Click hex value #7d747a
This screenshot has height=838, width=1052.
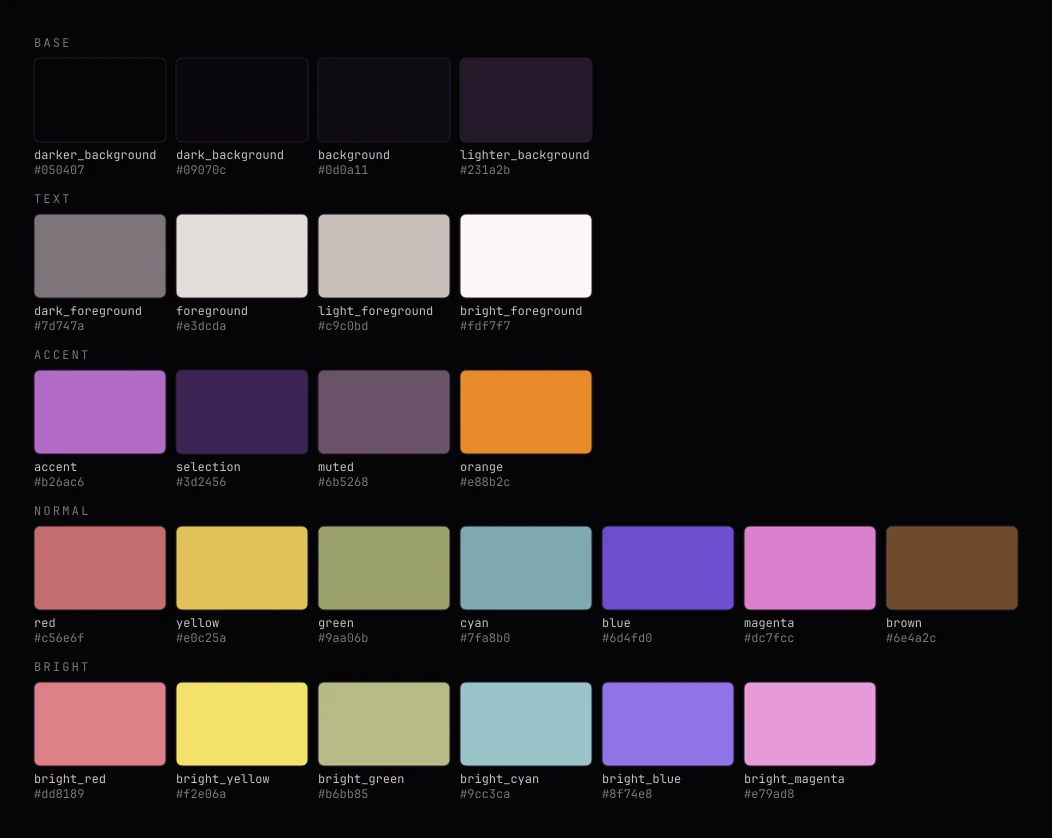[x=59, y=326]
